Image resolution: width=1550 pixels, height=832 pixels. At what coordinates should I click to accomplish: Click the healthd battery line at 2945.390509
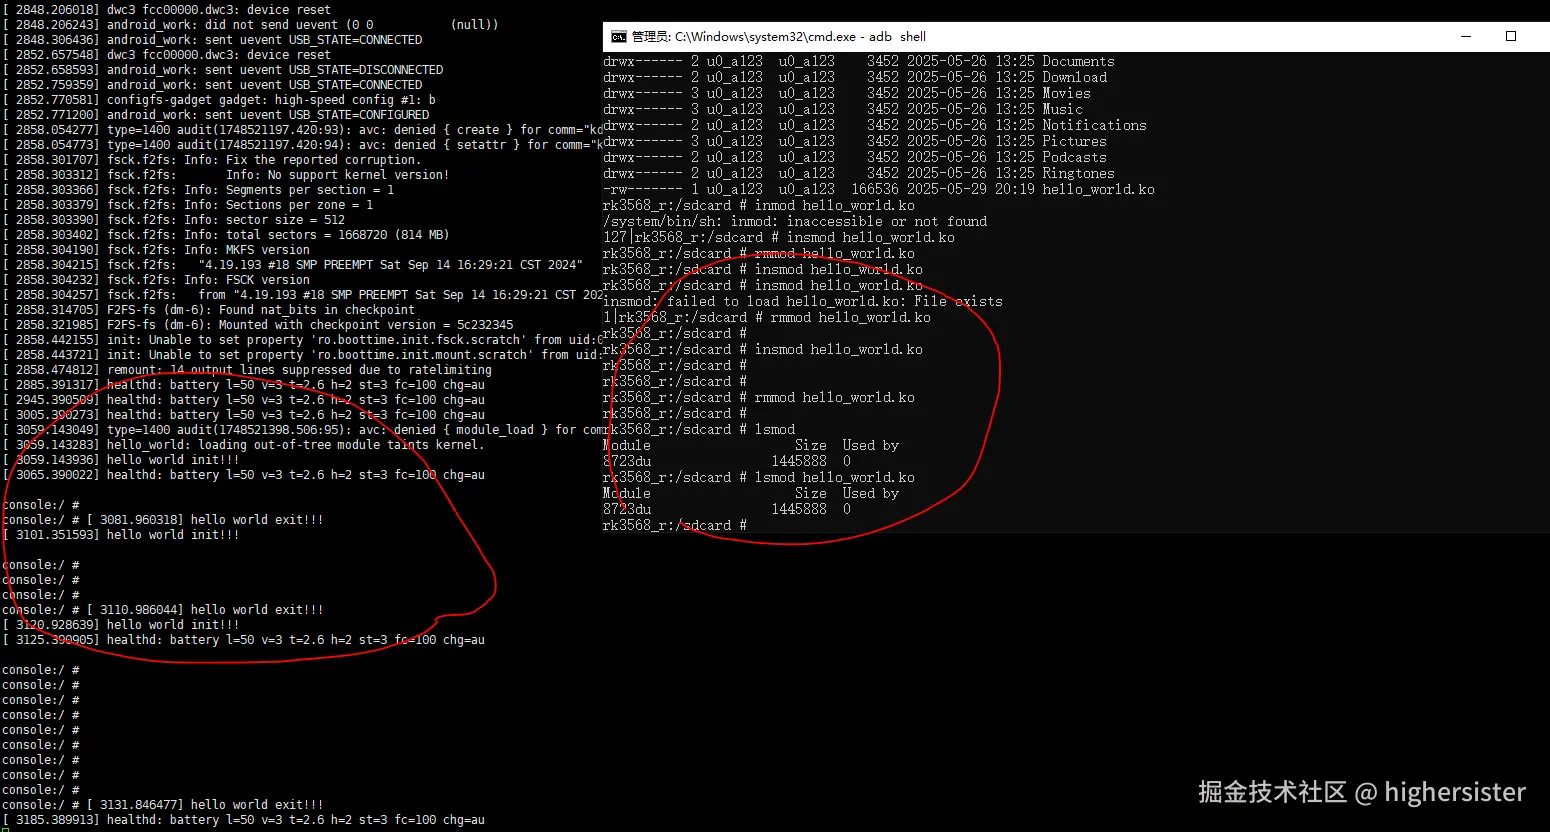243,399
